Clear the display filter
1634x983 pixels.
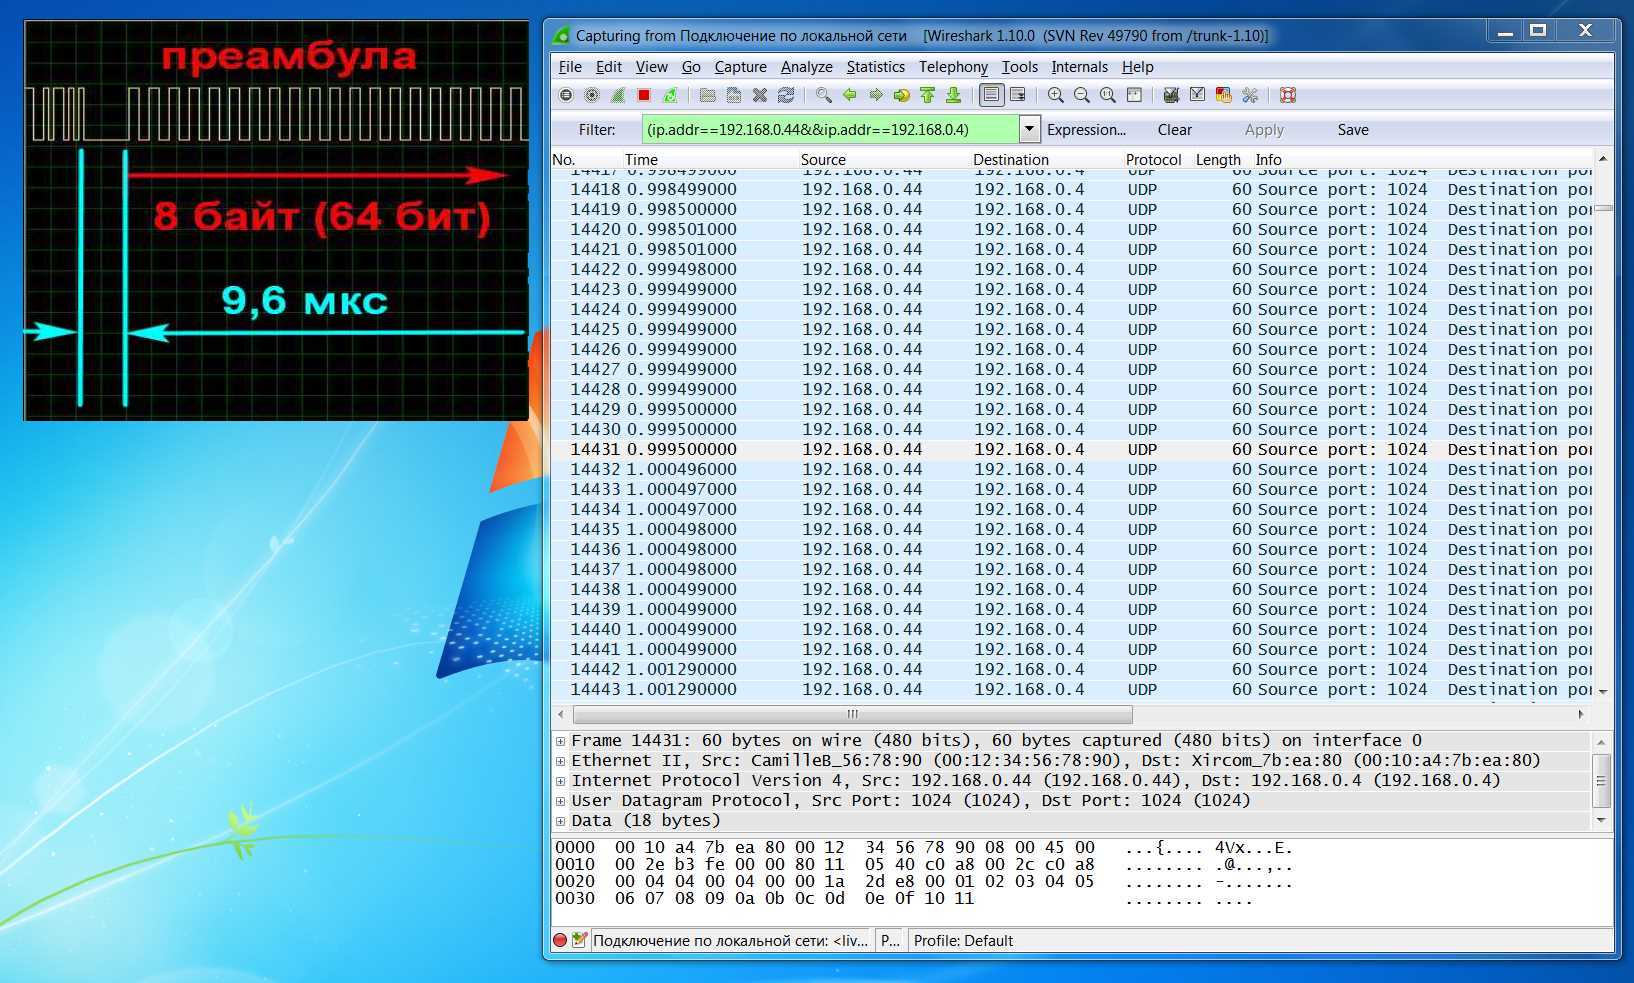click(1175, 130)
